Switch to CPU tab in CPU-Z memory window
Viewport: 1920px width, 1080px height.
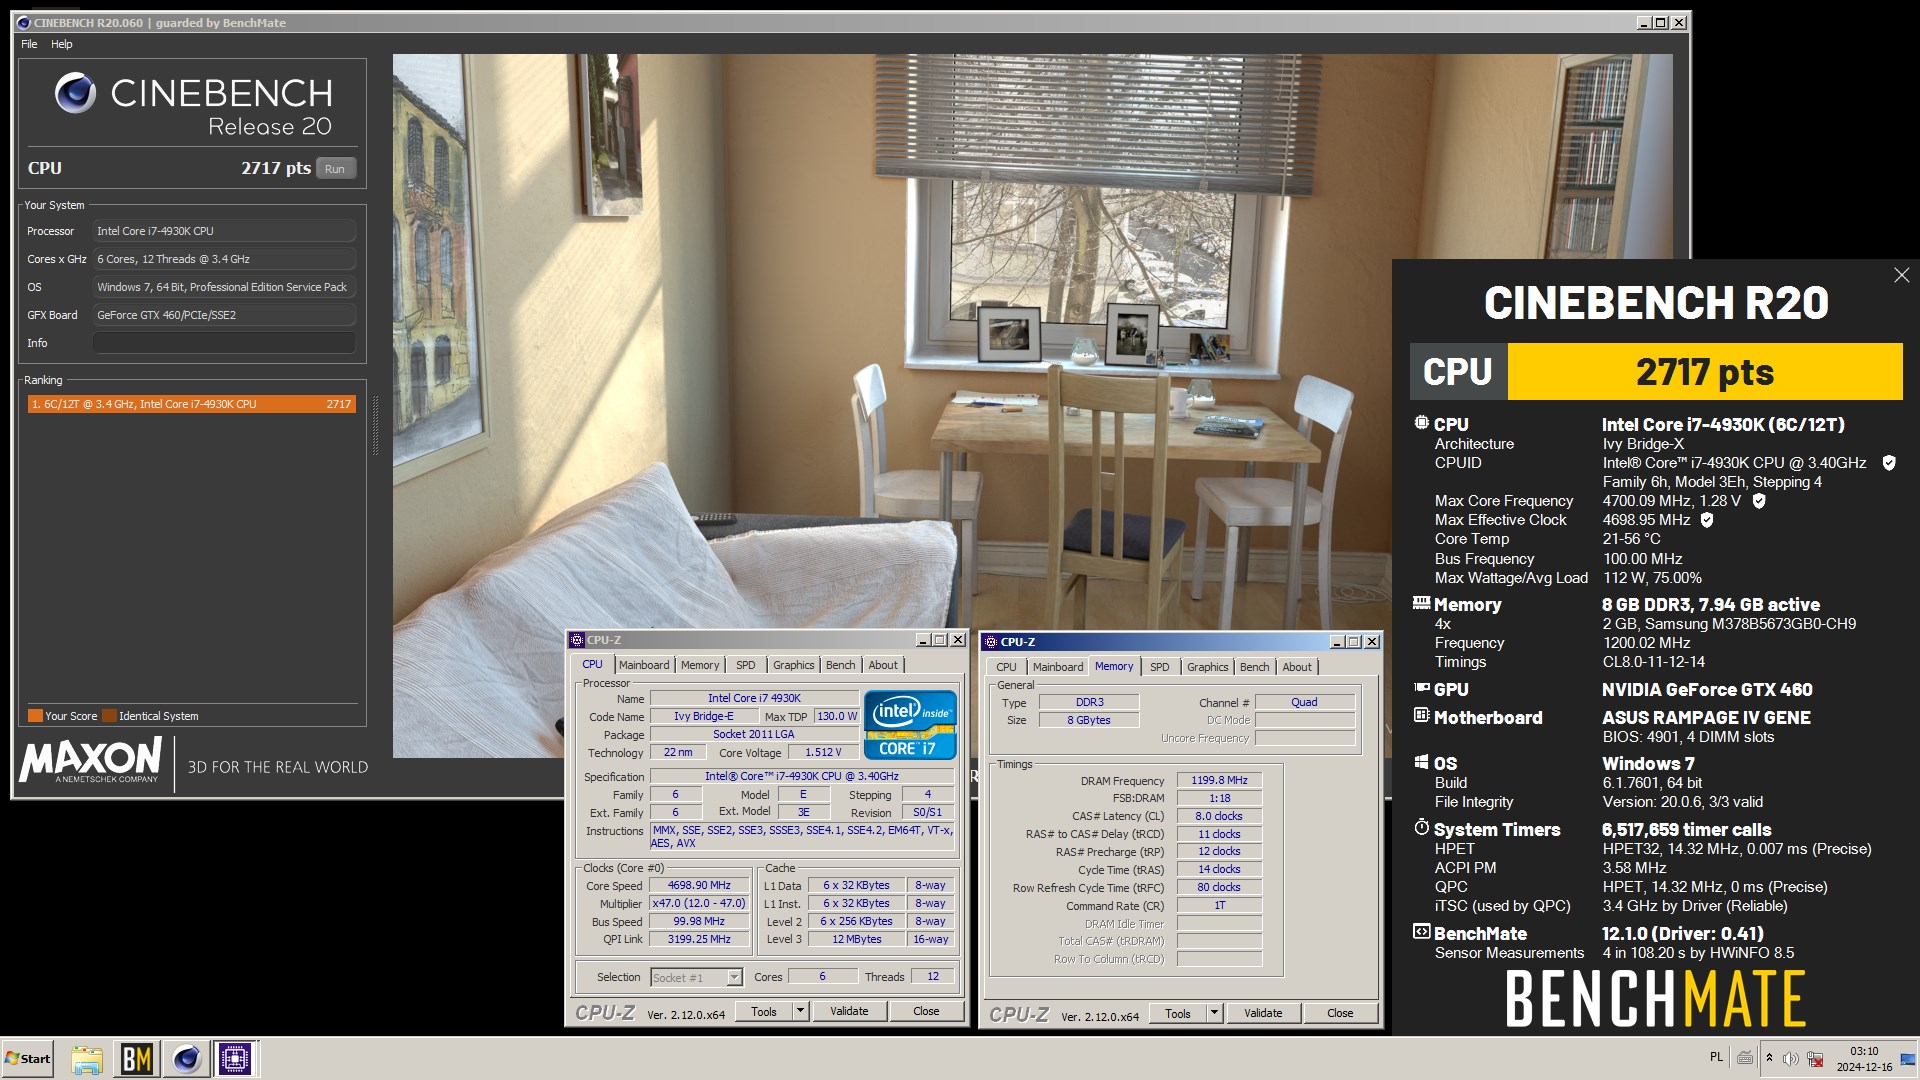click(x=1007, y=667)
